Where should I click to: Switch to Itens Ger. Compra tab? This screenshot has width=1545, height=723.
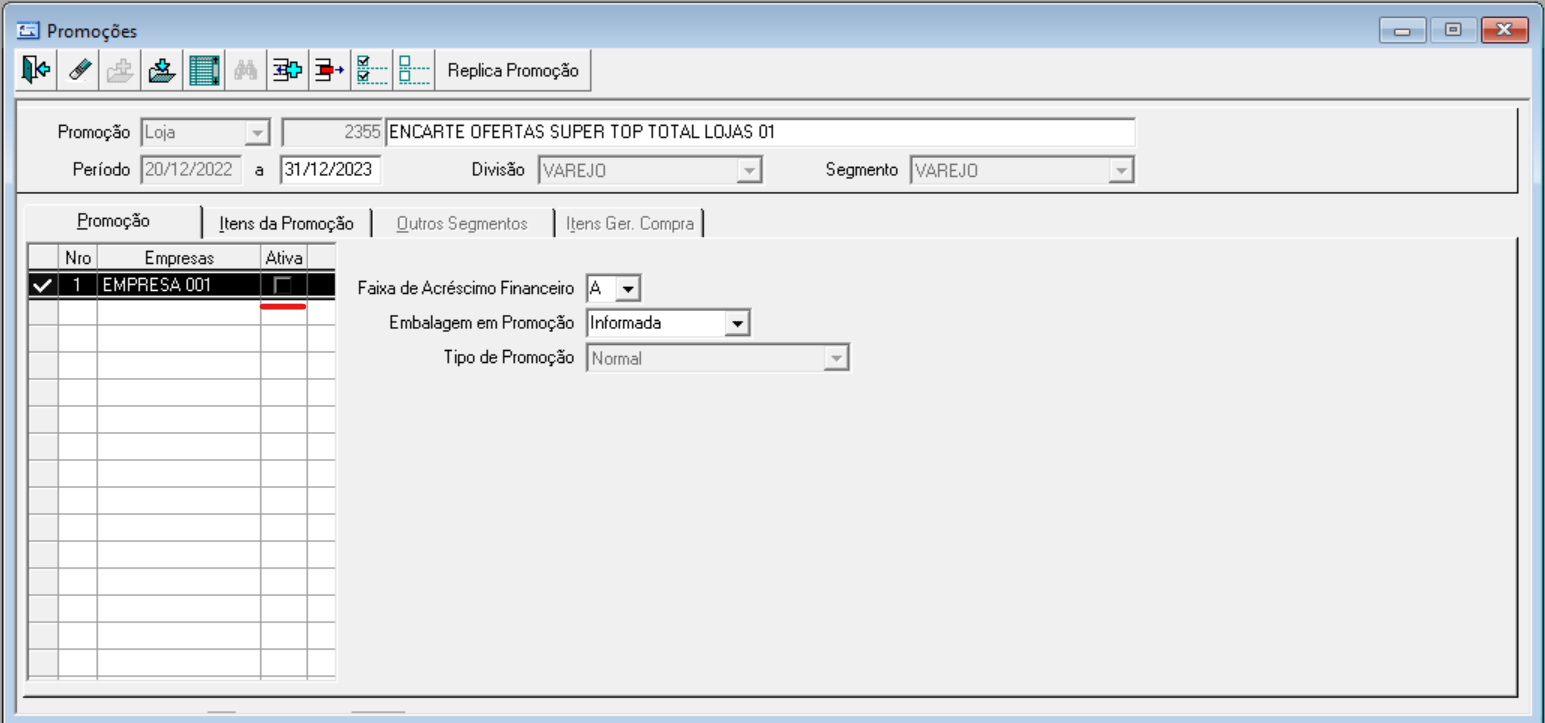point(630,224)
